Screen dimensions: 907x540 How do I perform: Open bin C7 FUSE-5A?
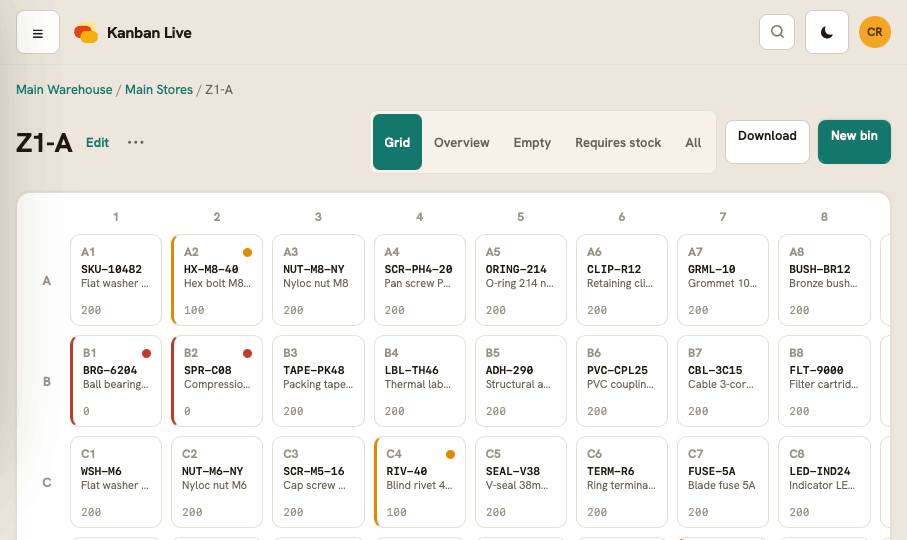pos(723,482)
